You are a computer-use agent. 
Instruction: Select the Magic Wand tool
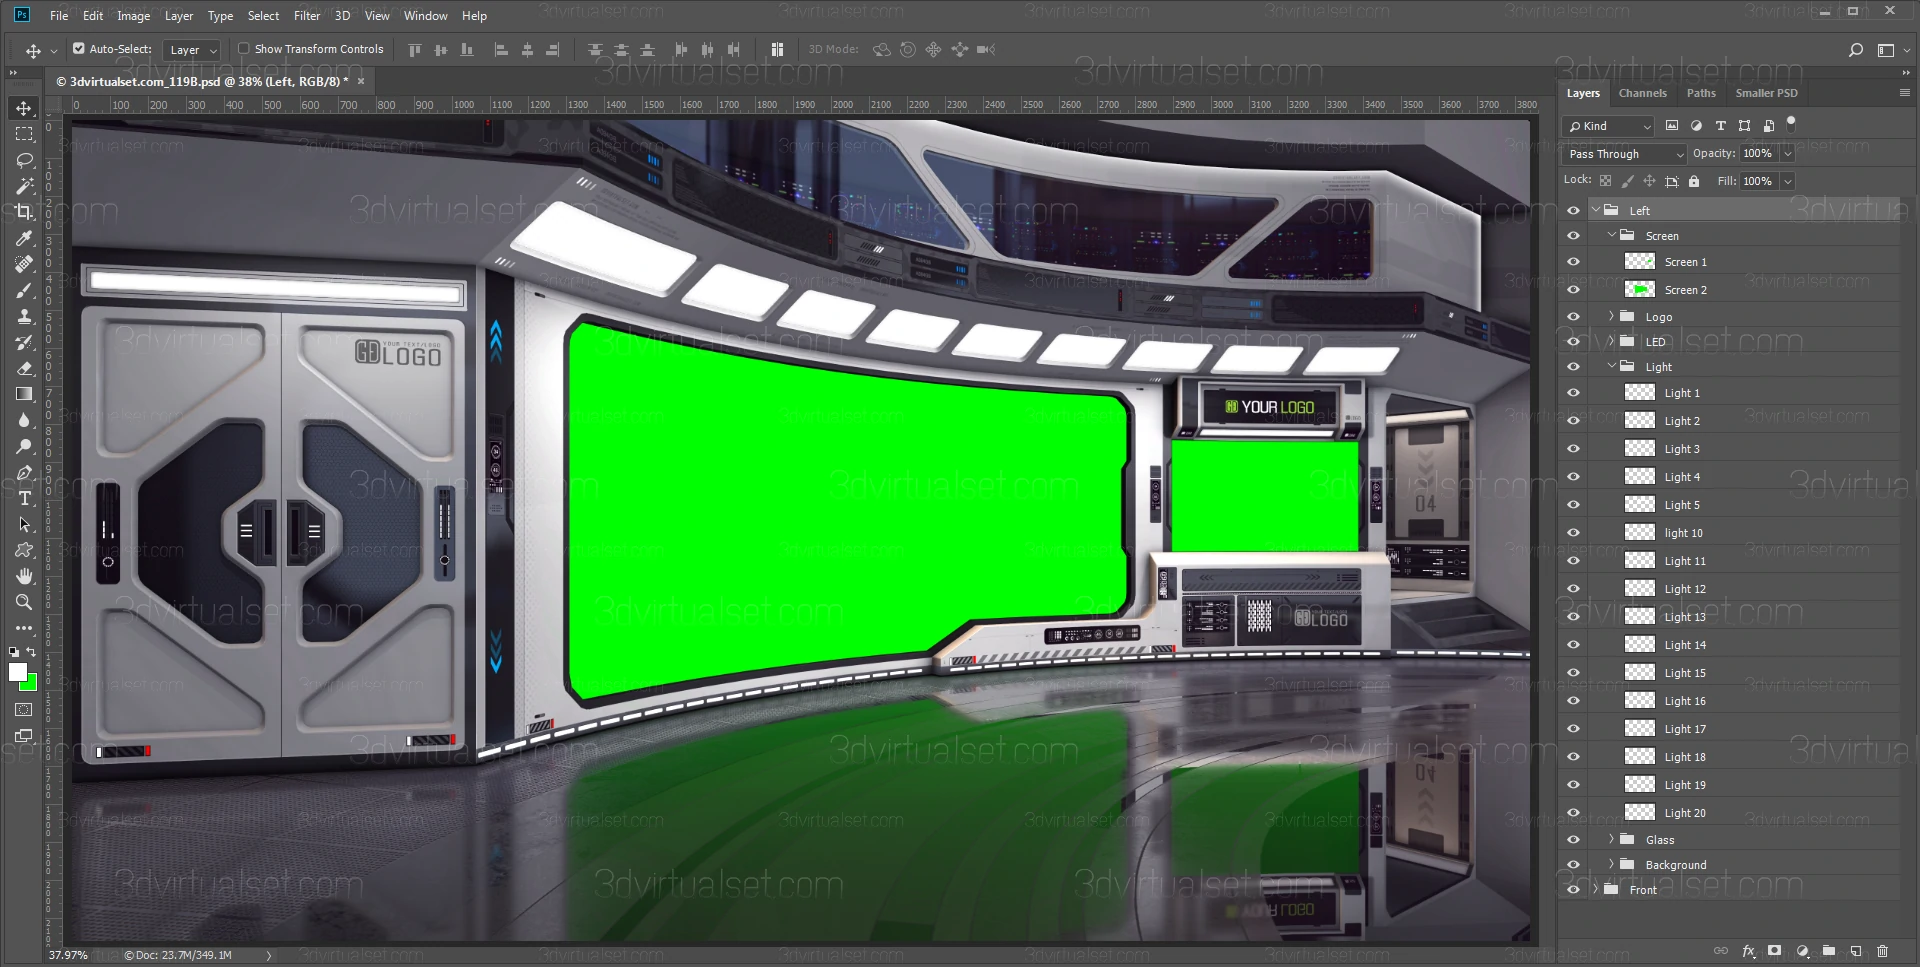(24, 186)
